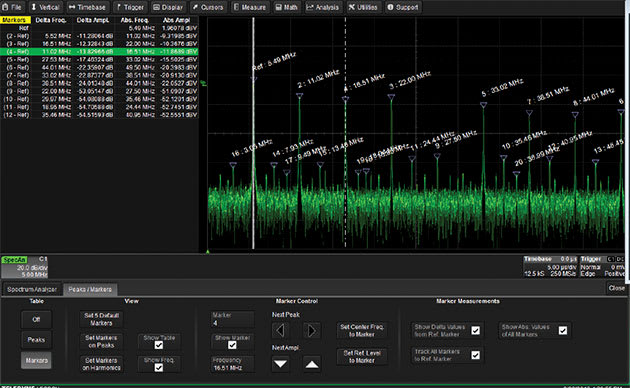The image size is (630, 388).
Task: Click the trigger position triangle below the grid
Action: [x=208, y=251]
